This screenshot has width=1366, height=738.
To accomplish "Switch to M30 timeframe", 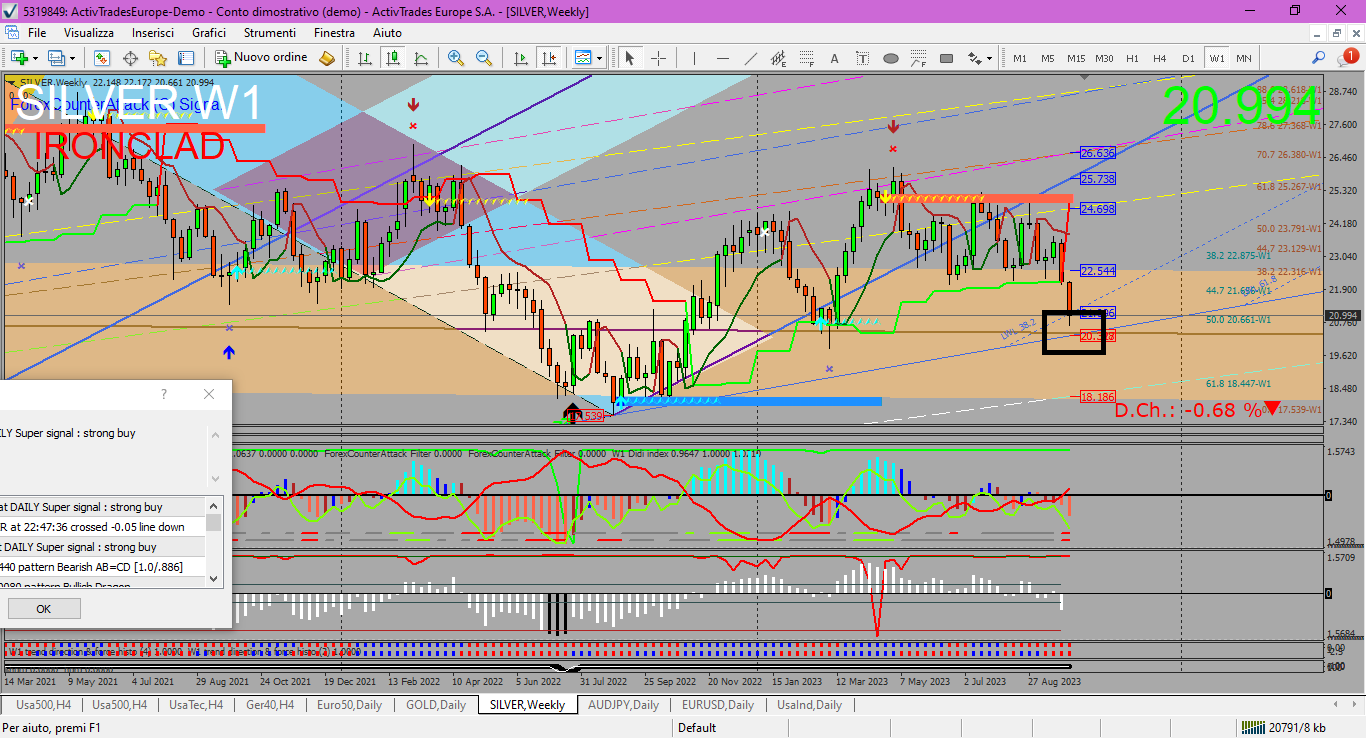I will pos(1104,58).
